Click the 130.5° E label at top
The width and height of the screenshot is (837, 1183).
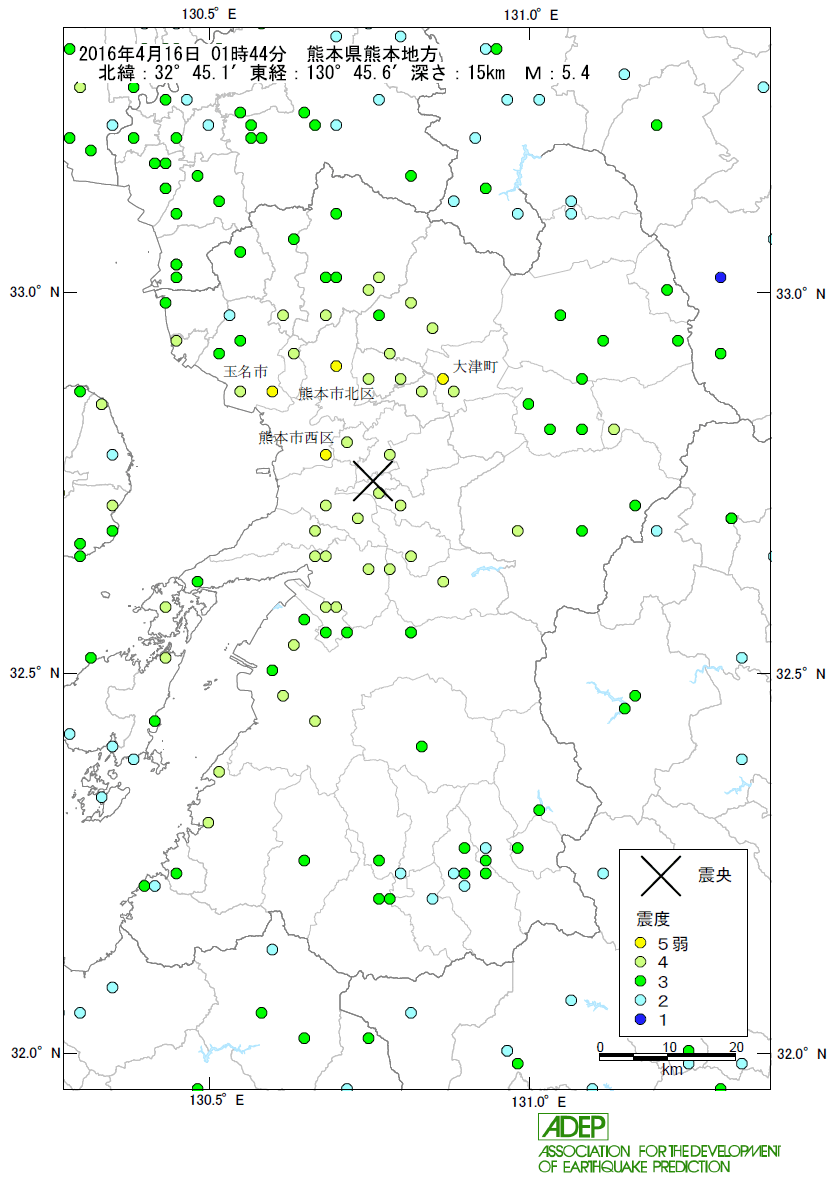tap(209, 14)
